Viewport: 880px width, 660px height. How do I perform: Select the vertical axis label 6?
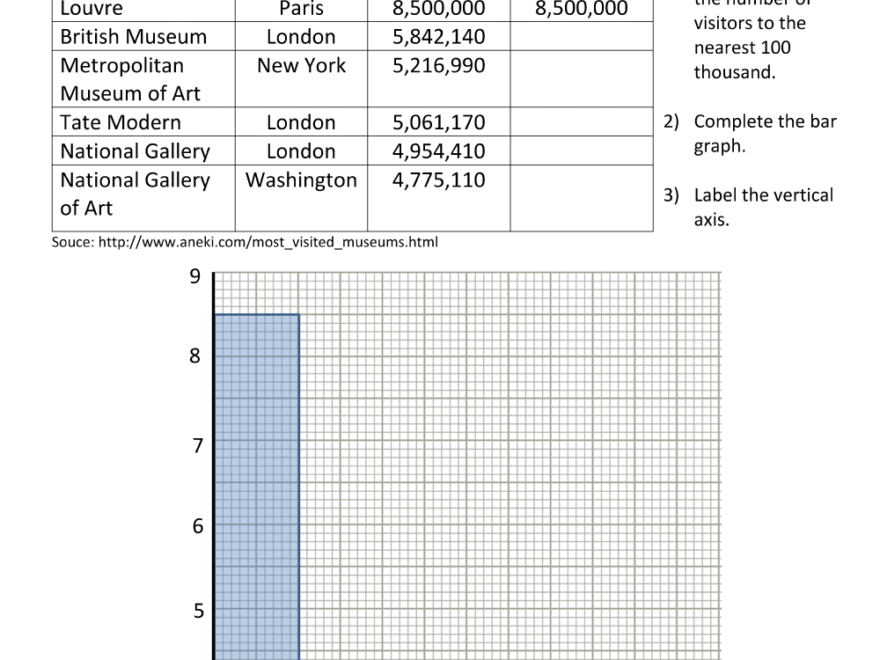coord(198,526)
